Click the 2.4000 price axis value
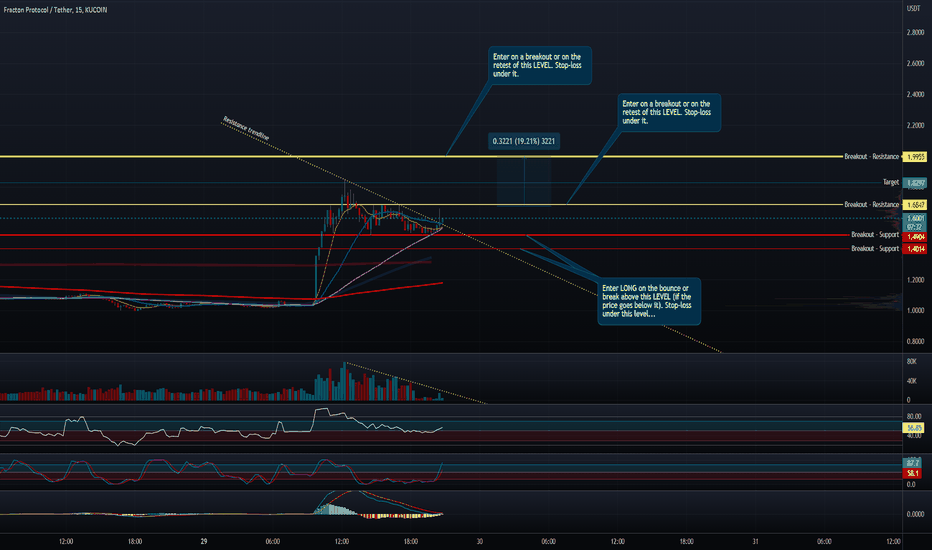The width and height of the screenshot is (932, 550). (x=915, y=95)
